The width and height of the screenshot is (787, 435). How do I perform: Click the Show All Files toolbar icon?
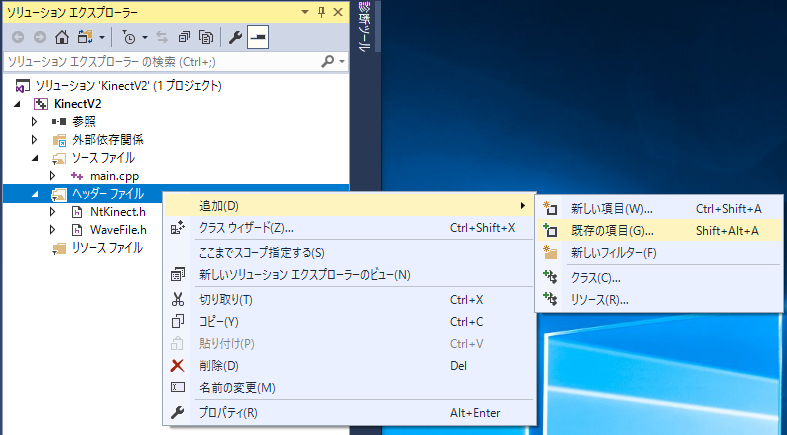coord(206,38)
